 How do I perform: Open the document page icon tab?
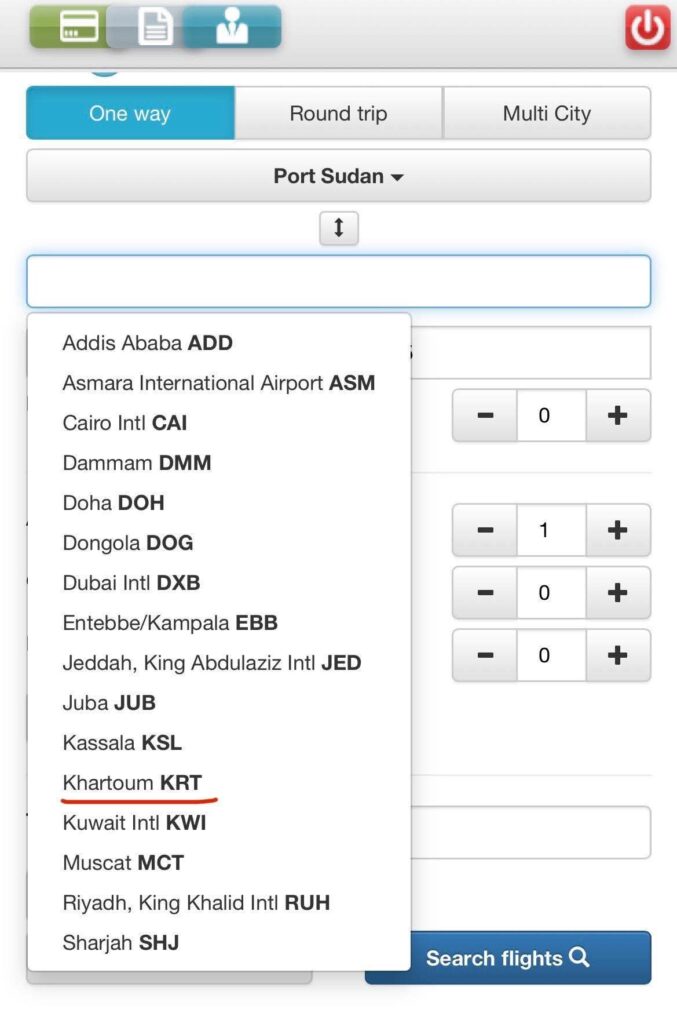pos(155,27)
